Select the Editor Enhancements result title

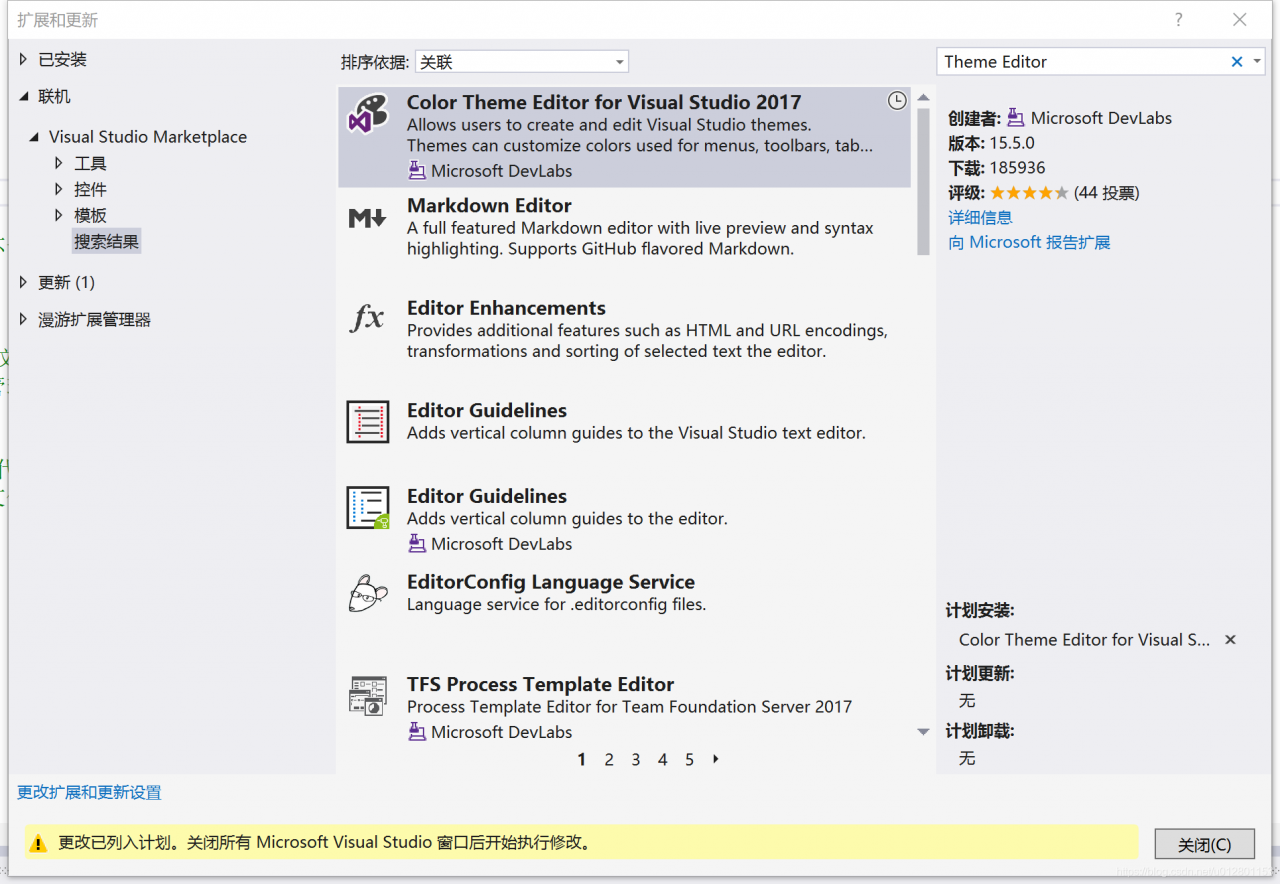pos(506,308)
